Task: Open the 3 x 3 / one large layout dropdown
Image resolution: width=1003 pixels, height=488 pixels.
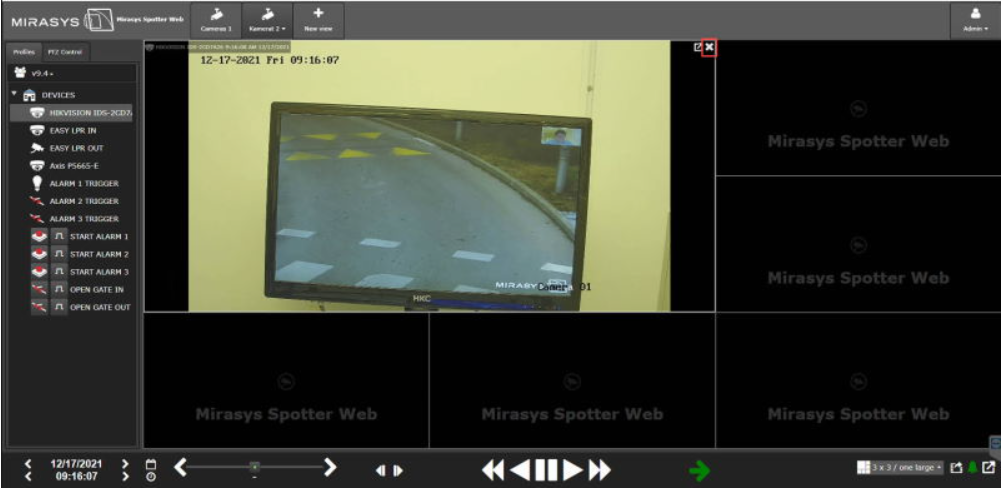Action: coord(901,468)
